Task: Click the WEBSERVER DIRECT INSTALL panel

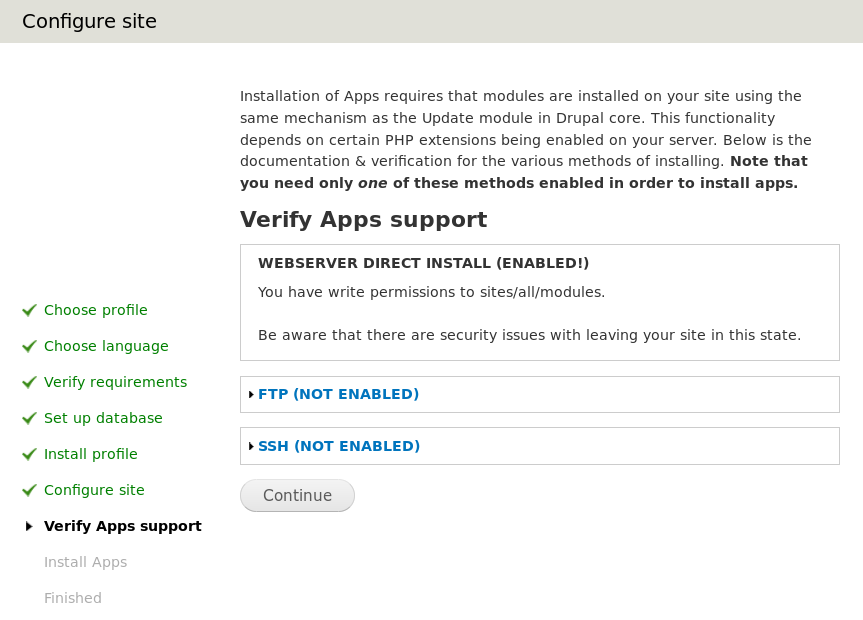Action: coord(539,300)
